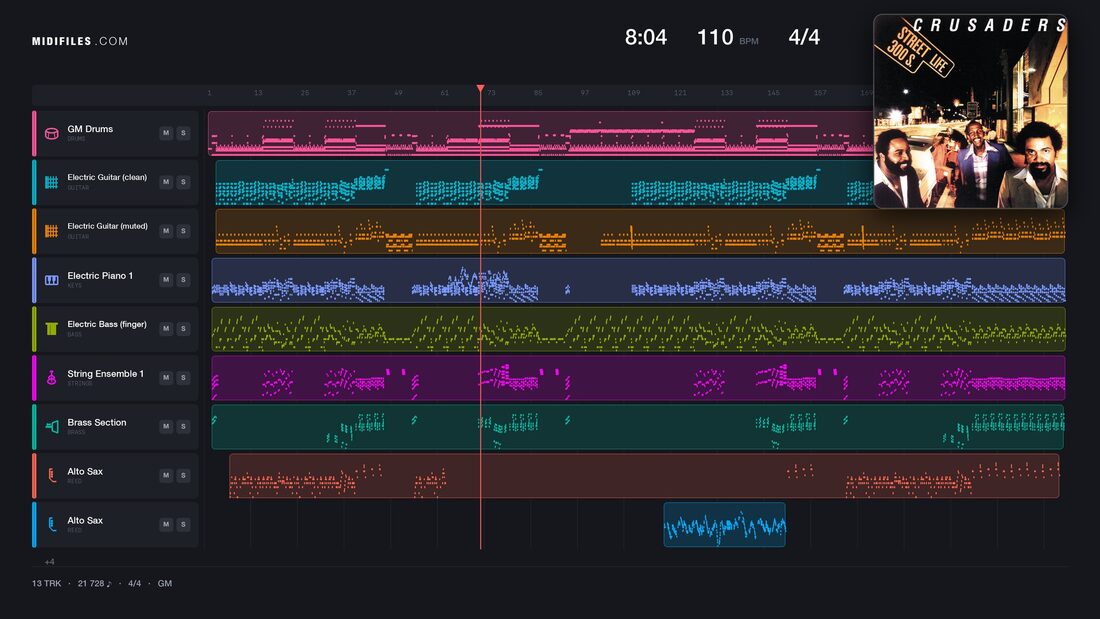
Task: Mute the red Alto Sax track
Action: (x=166, y=475)
